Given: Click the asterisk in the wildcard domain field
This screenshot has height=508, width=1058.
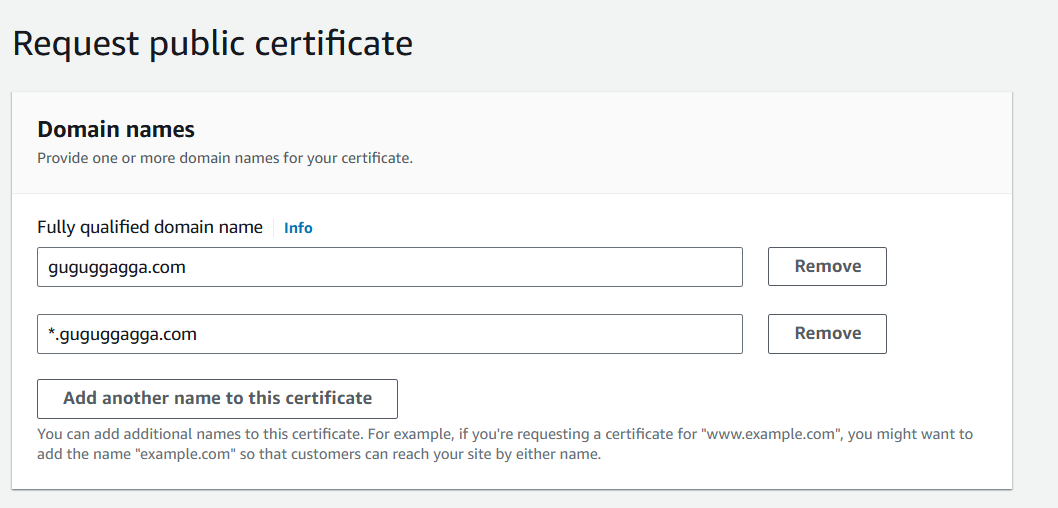Looking at the screenshot, I should pyautogui.click(x=51, y=334).
